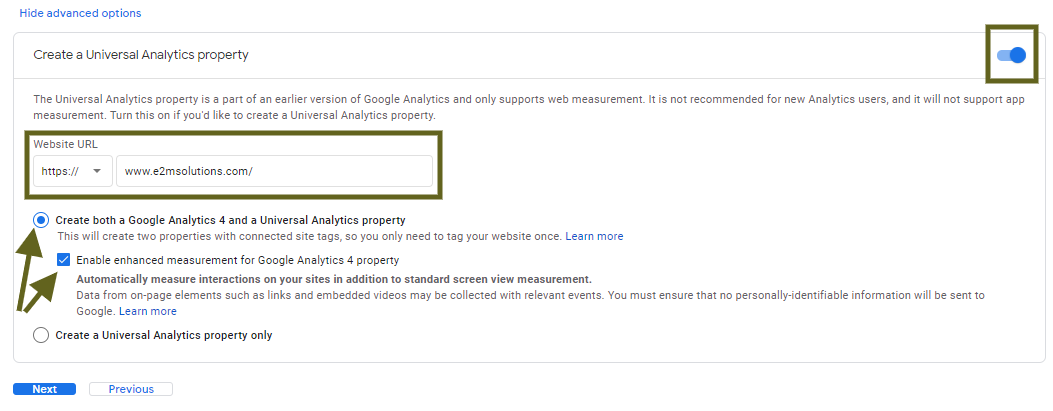Click the Website URL text field
Image resolution: width=1053 pixels, height=411 pixels.
pos(274,171)
